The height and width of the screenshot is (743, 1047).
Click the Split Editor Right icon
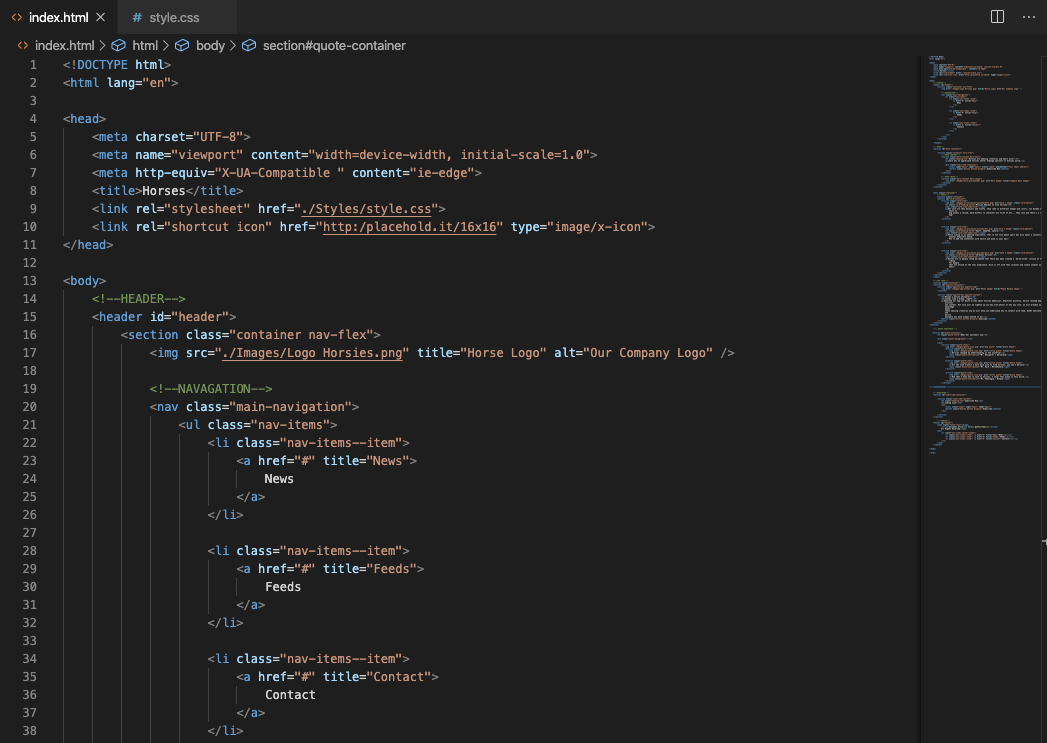[997, 17]
